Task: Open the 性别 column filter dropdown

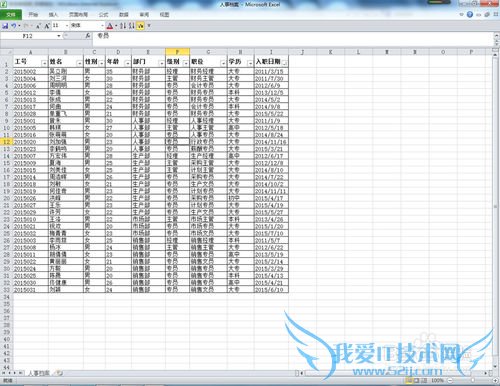Action: (101, 63)
